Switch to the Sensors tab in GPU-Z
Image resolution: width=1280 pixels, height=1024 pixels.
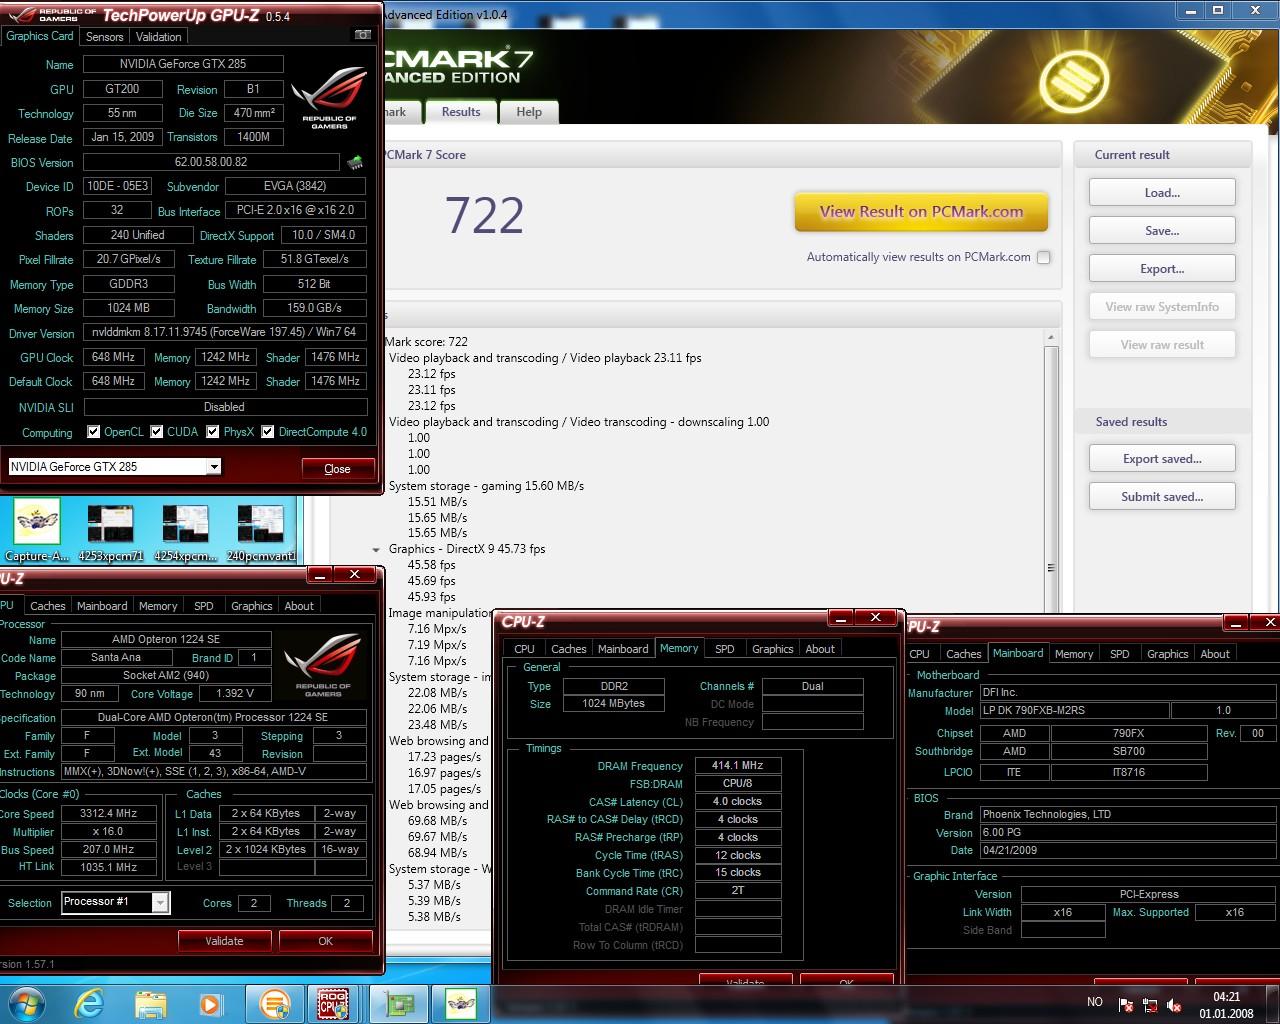tap(104, 36)
